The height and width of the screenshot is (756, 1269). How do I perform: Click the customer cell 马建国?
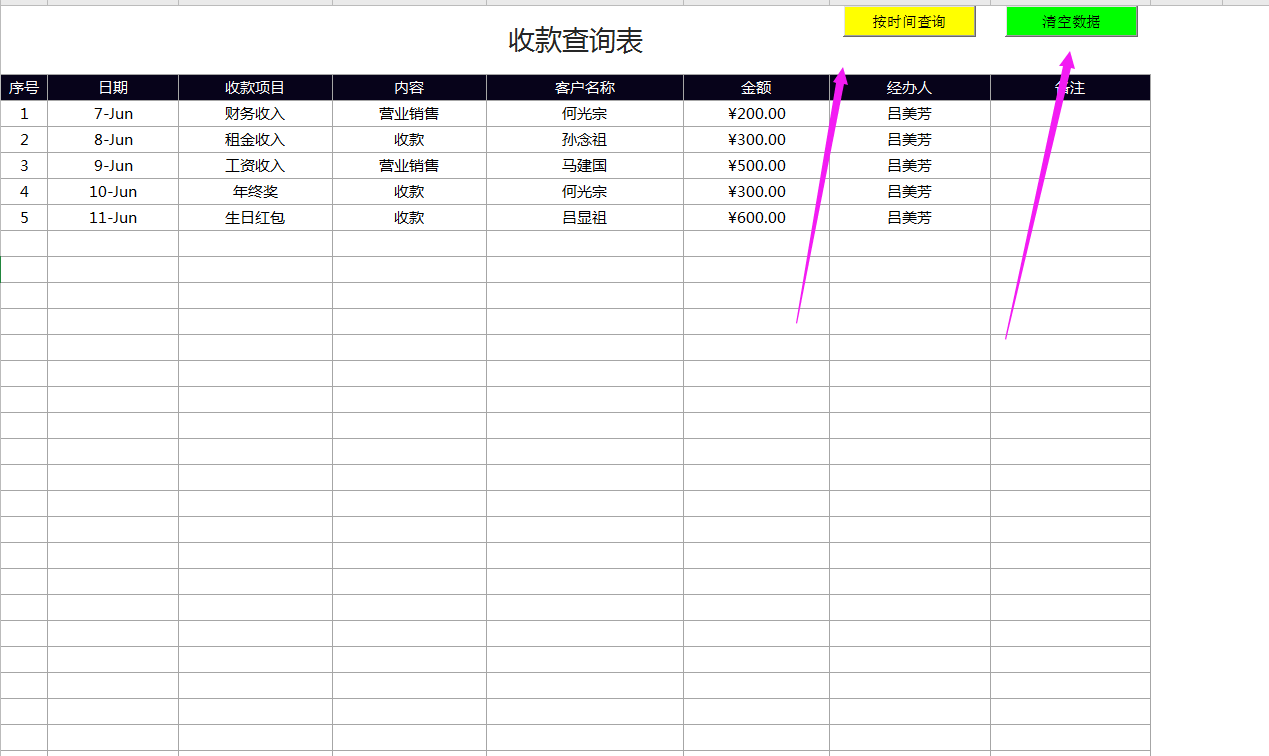tap(583, 165)
